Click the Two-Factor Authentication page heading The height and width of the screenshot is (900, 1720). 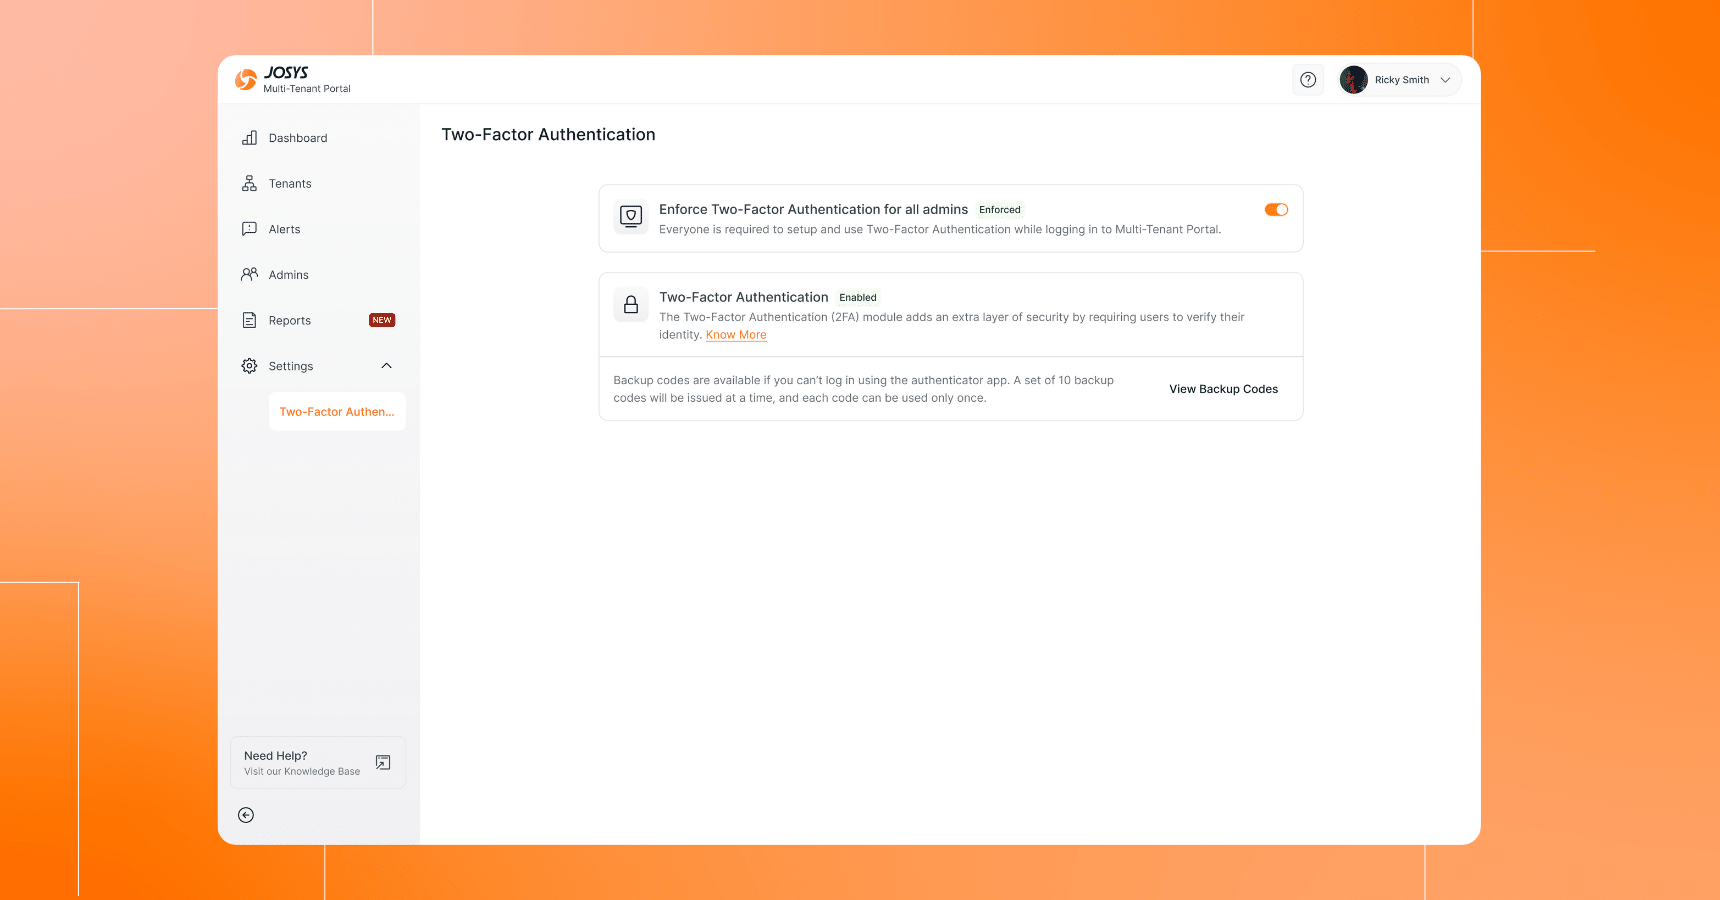pyautogui.click(x=548, y=135)
